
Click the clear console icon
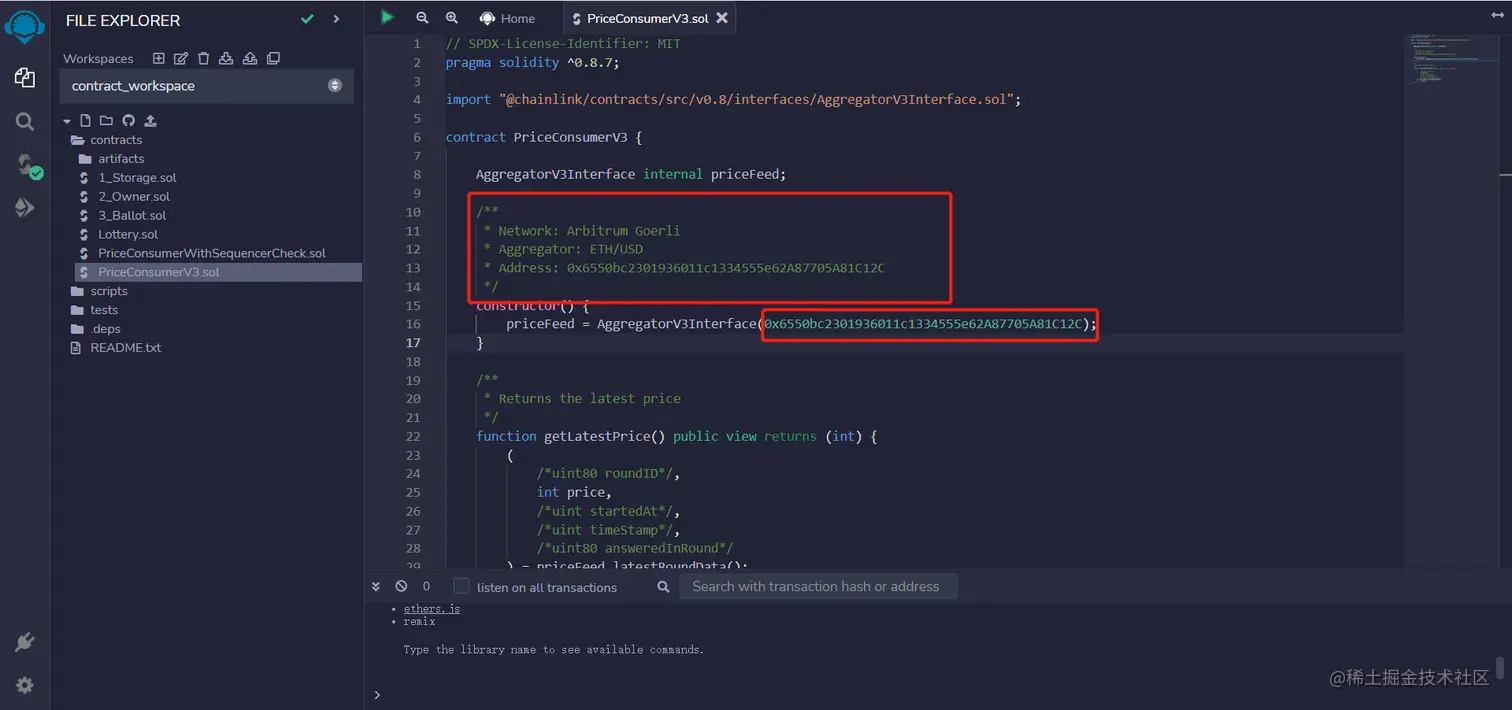(401, 587)
